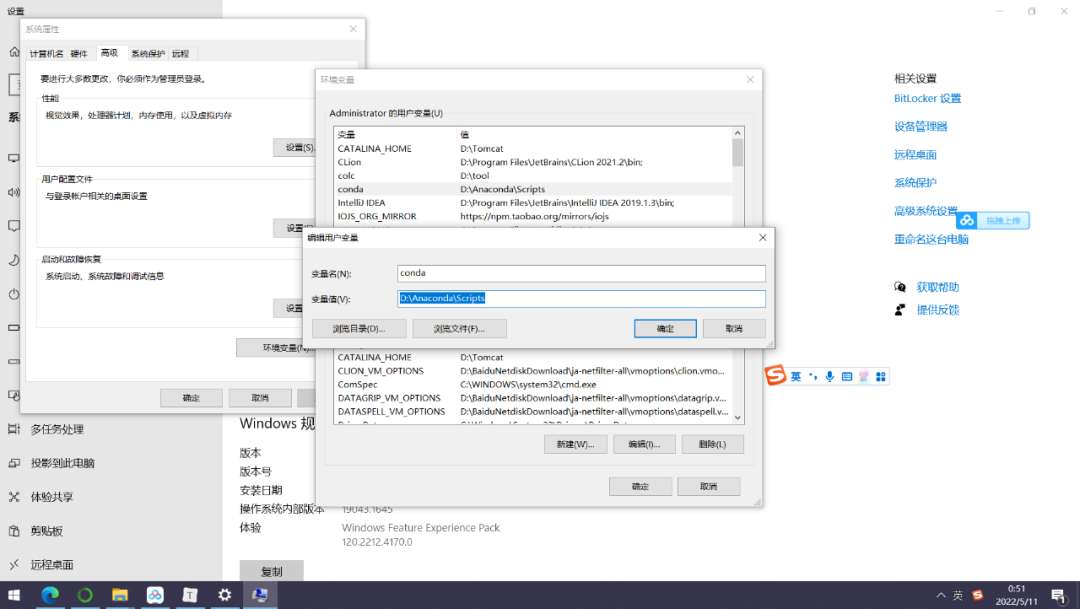The height and width of the screenshot is (609, 1080).
Task: Select the IntelliJ IDEA row in user variables
Action: [532, 203]
